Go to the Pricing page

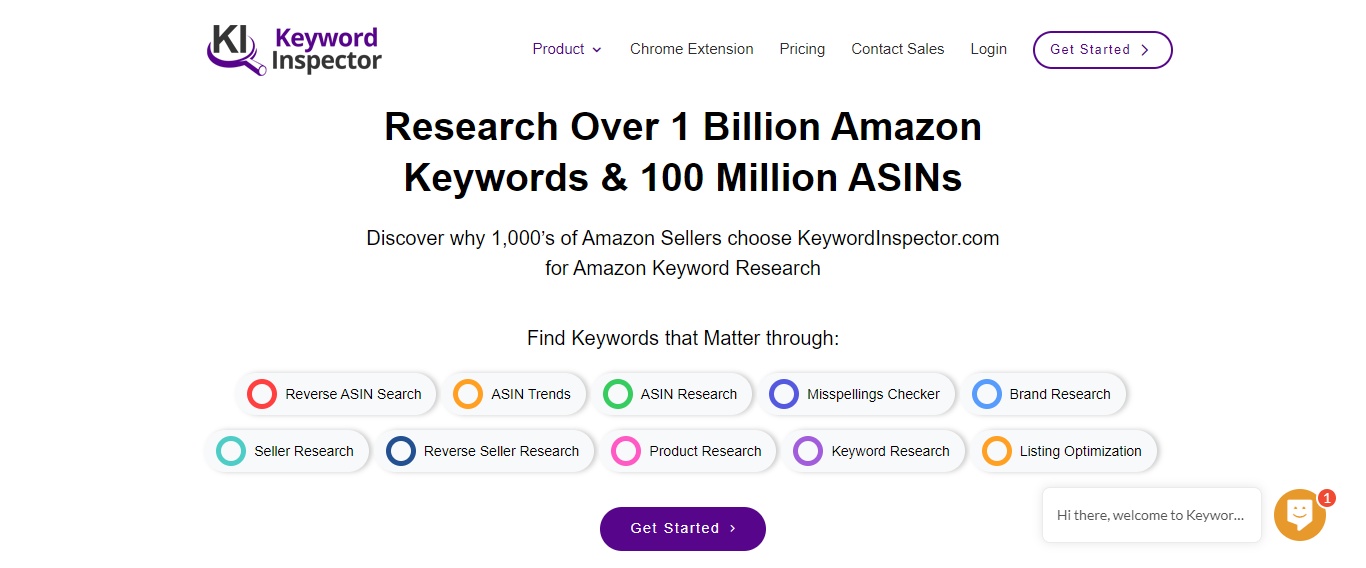click(802, 49)
